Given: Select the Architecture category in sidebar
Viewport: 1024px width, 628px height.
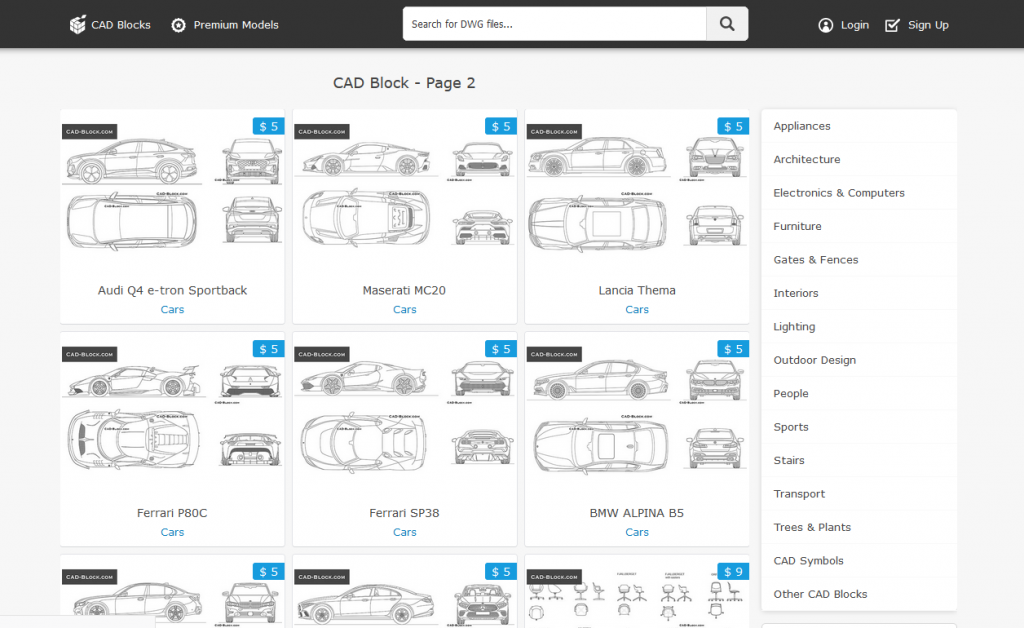Looking at the screenshot, I should click(807, 160).
